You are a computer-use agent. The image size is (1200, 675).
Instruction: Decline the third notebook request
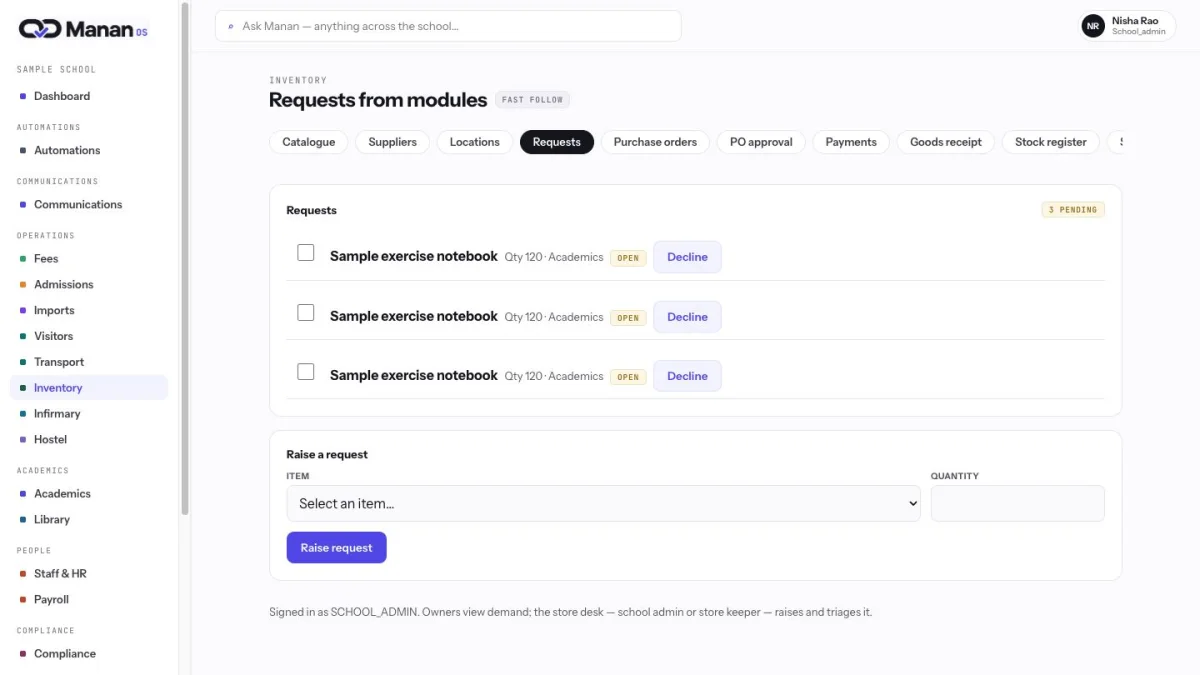point(687,376)
